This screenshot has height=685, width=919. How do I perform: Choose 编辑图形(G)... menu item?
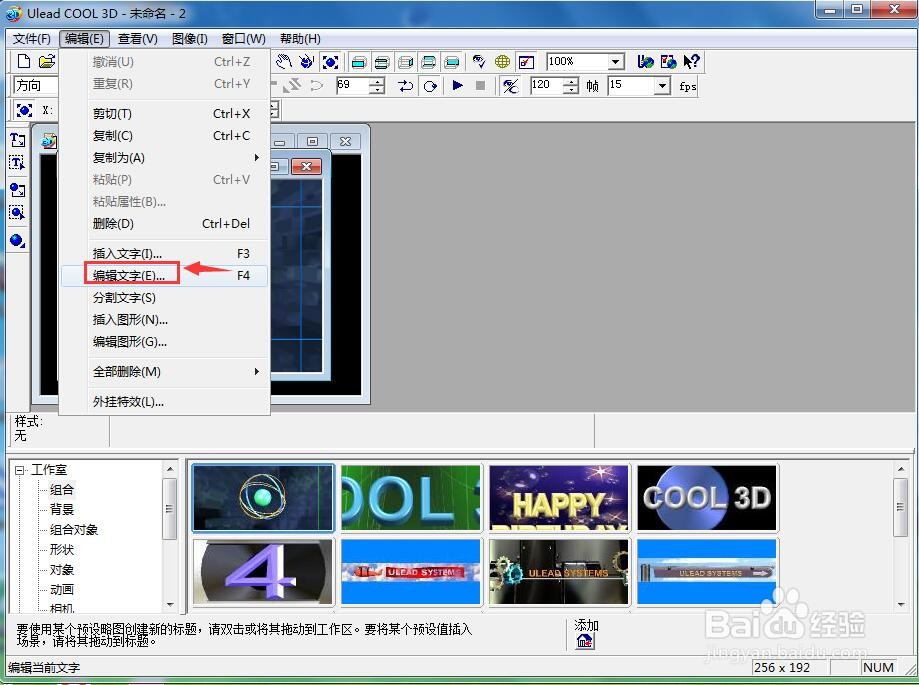coord(164,342)
